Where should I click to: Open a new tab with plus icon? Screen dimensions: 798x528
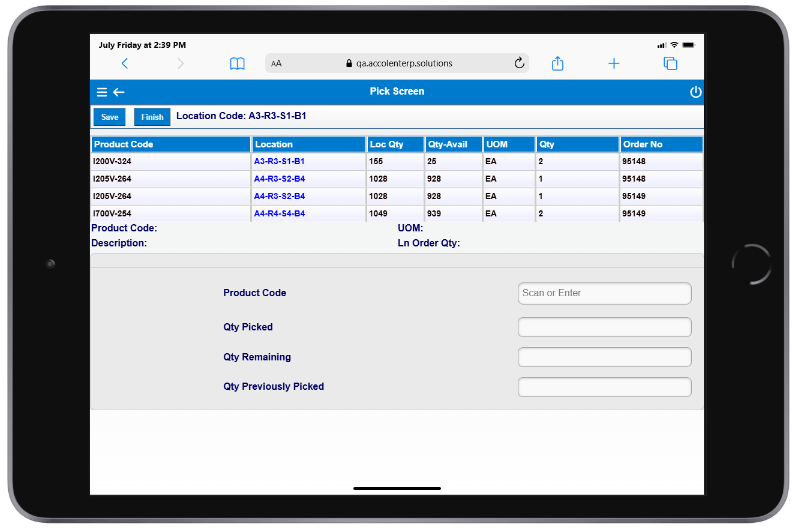pyautogui.click(x=614, y=64)
